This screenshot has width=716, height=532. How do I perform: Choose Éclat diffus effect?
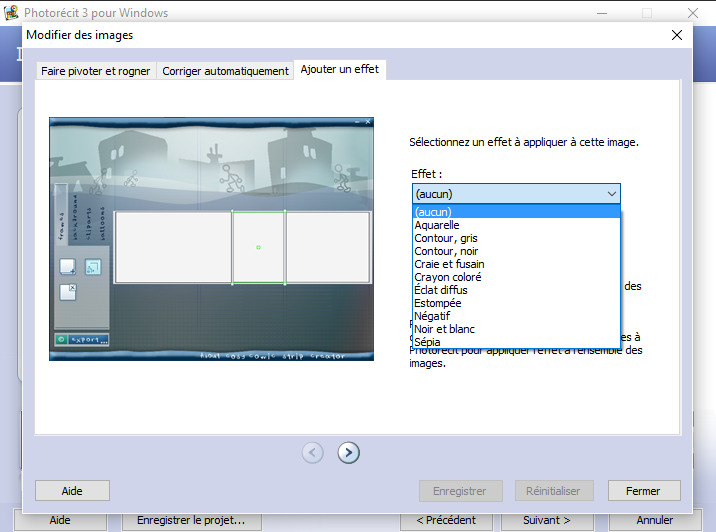(x=516, y=290)
